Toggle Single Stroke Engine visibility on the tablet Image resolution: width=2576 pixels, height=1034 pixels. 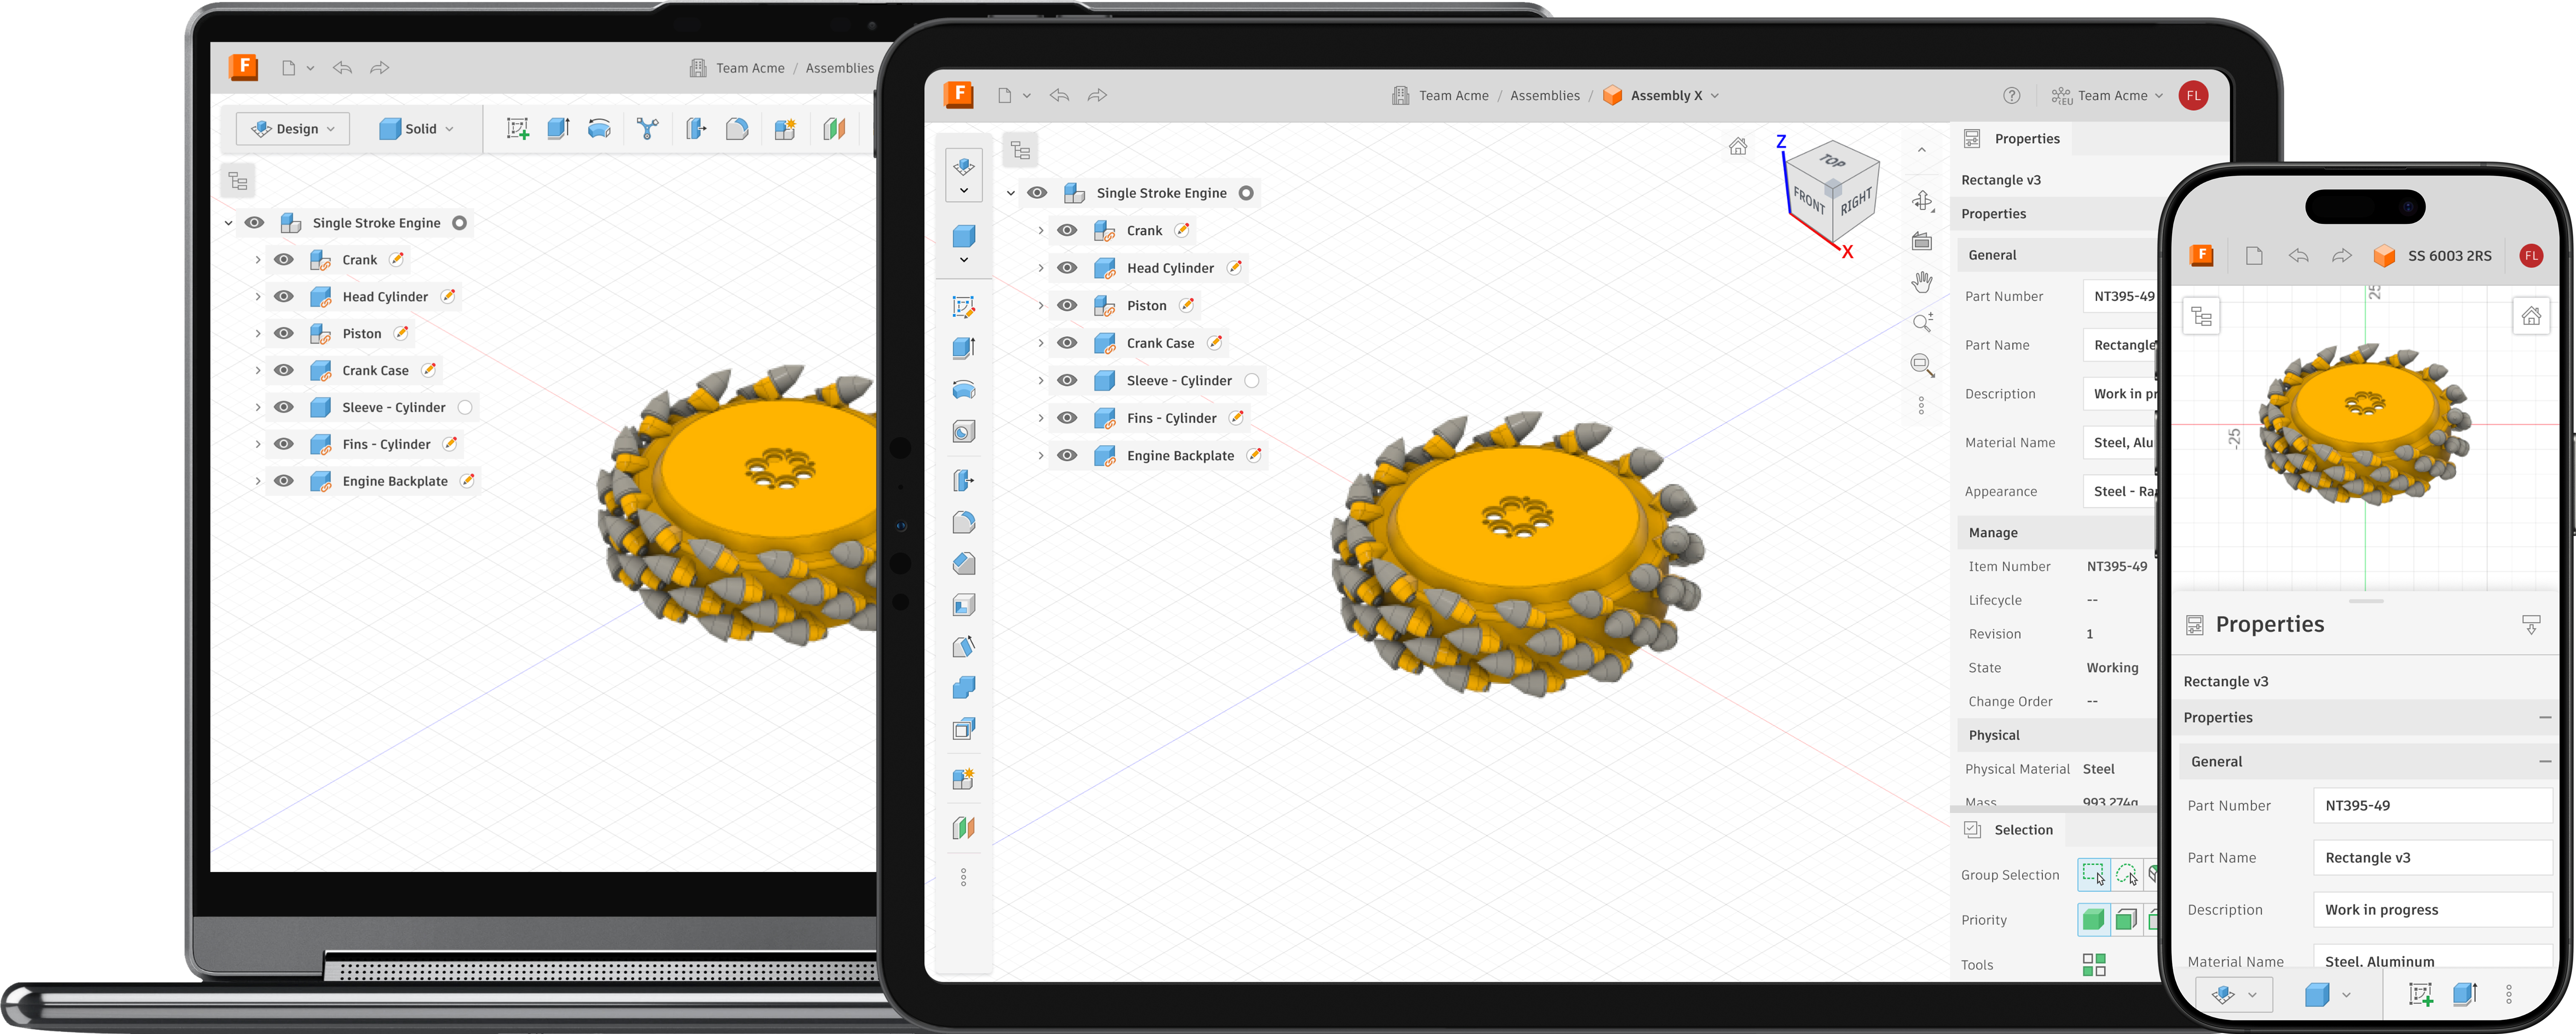pos(1037,193)
